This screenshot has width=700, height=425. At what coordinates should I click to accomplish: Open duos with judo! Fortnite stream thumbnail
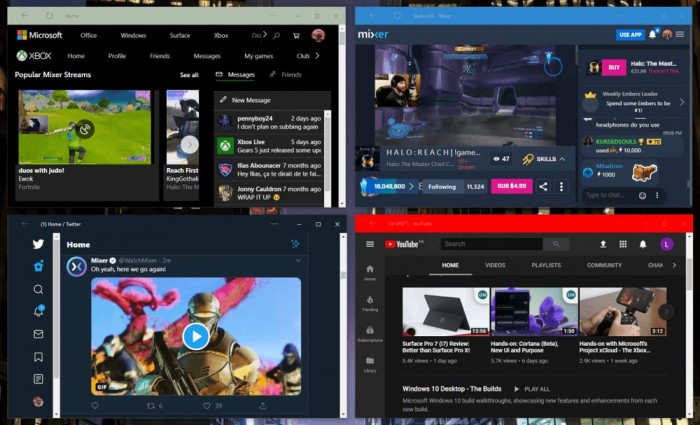click(84, 127)
